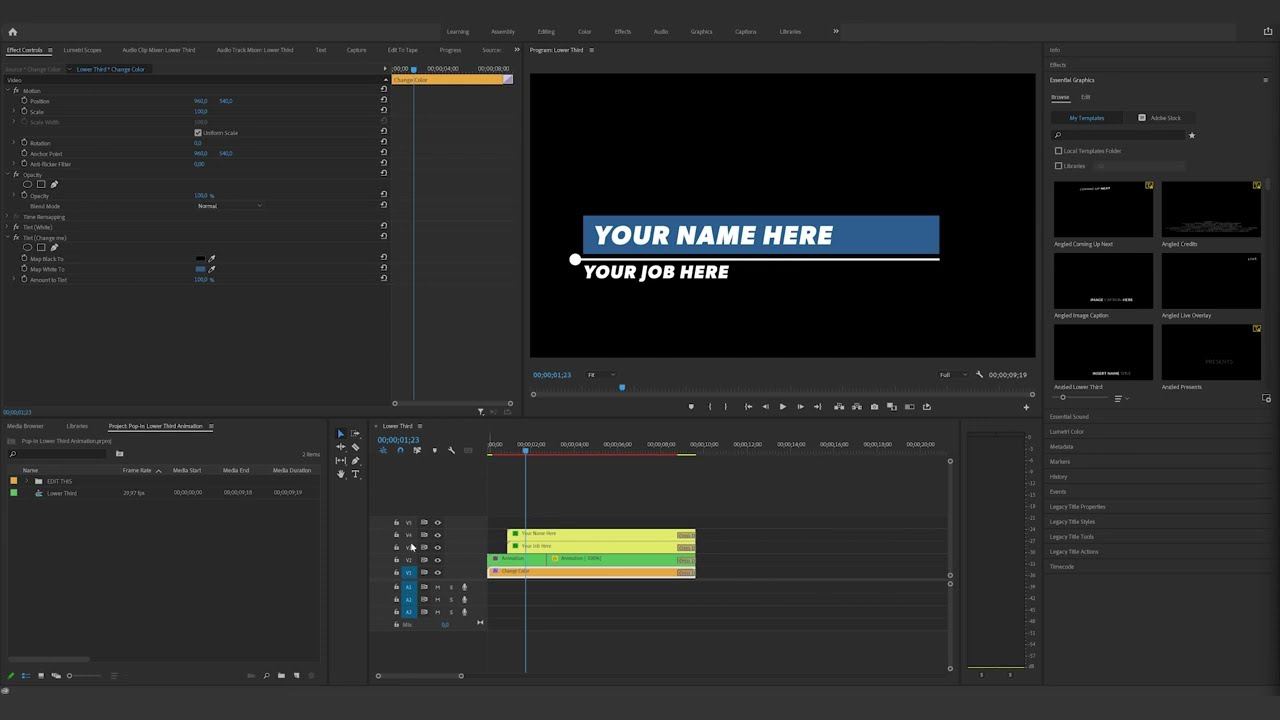Open the Media Browser tab

pyautogui.click(x=25, y=426)
